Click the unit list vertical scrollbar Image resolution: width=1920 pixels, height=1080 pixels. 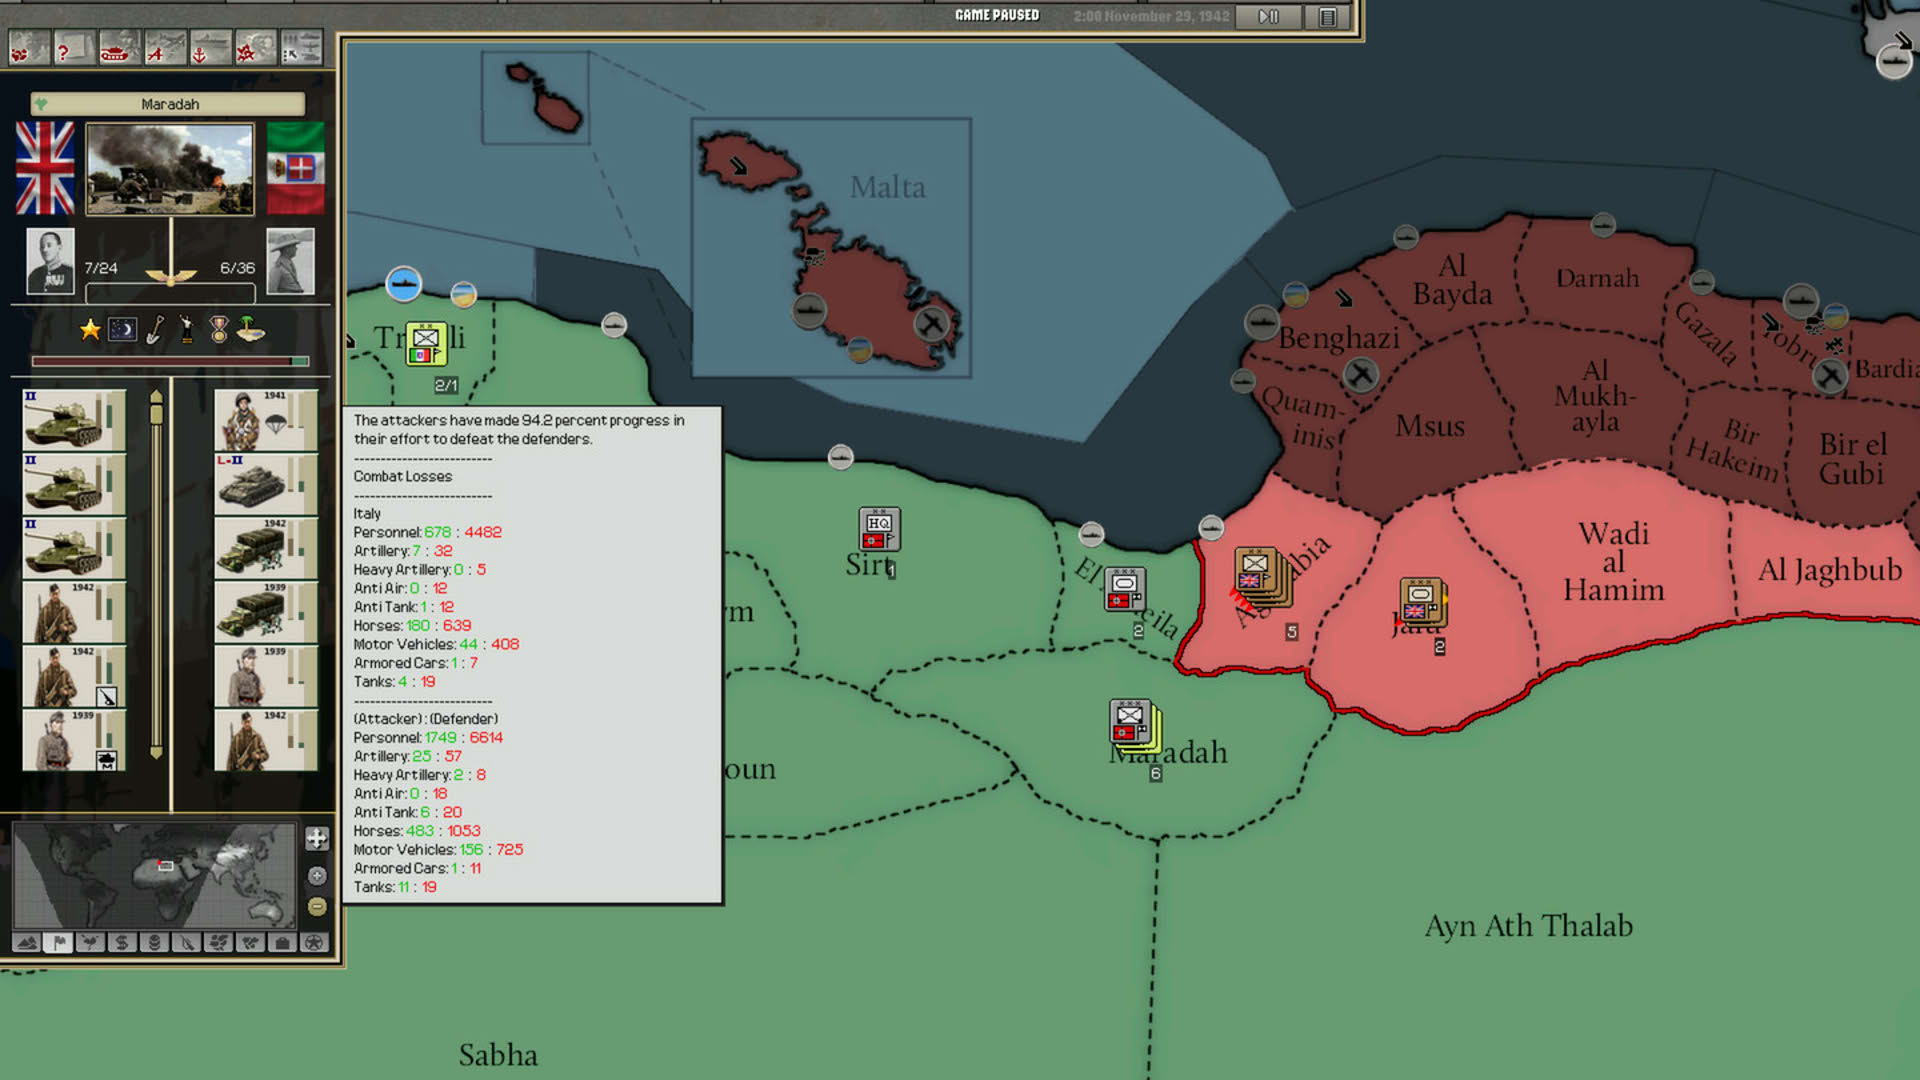click(156, 575)
